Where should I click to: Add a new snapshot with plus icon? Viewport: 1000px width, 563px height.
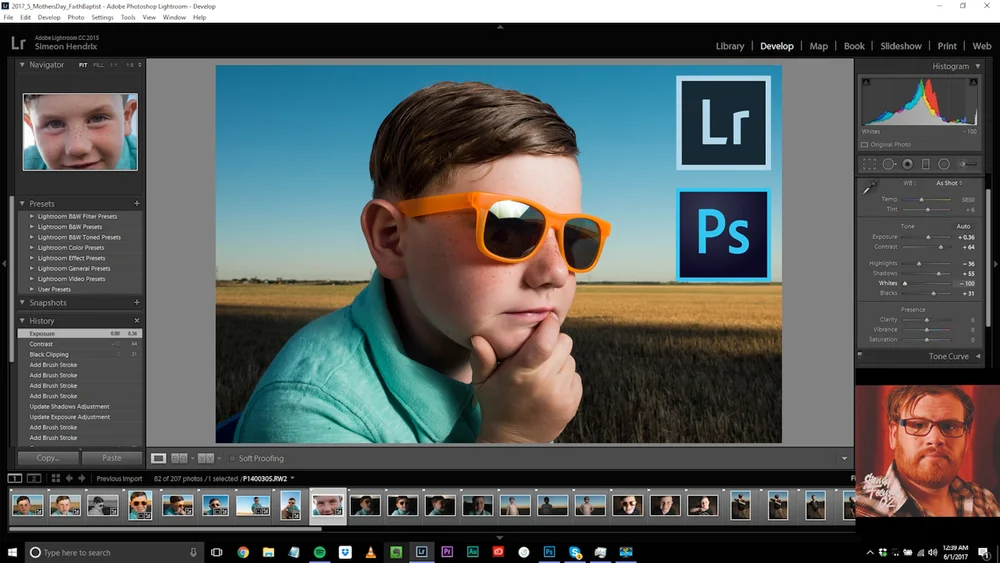136,302
